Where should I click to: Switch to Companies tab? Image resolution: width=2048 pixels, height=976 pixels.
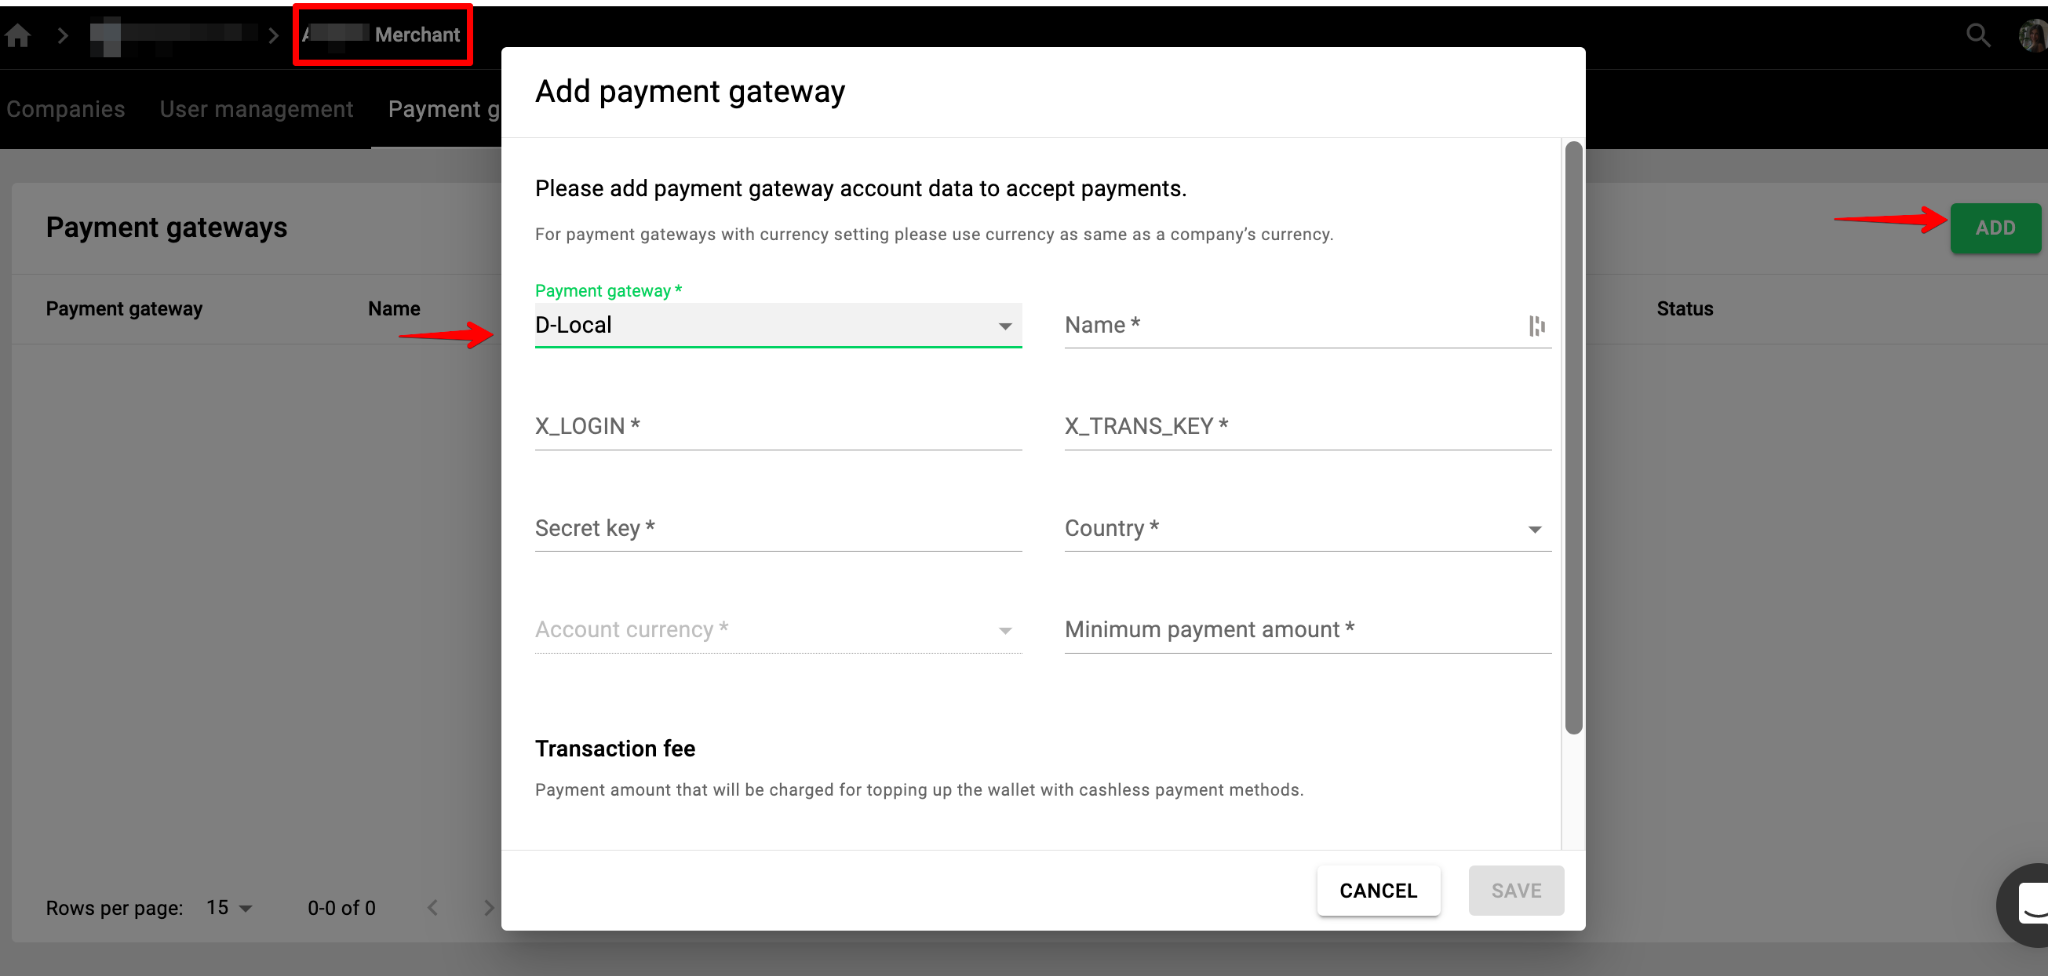(66, 109)
